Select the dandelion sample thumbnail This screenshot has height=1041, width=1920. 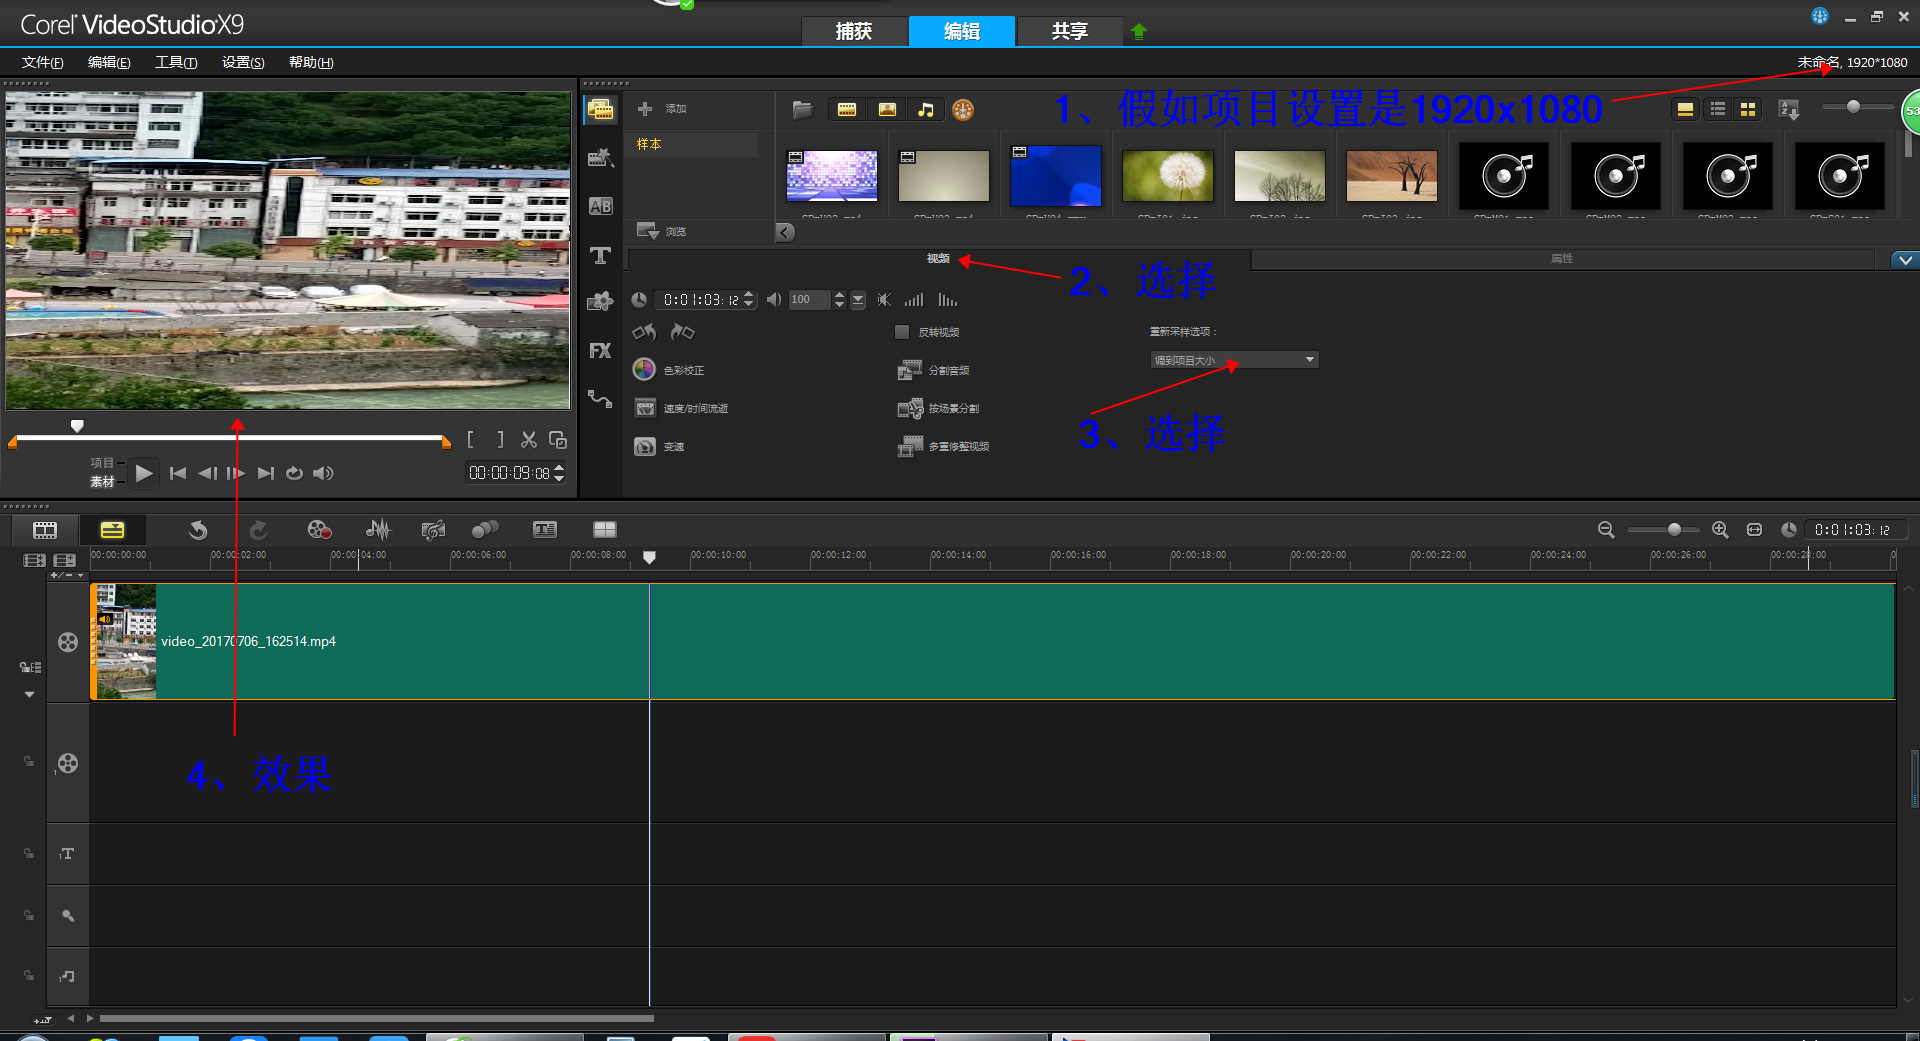coord(1168,176)
